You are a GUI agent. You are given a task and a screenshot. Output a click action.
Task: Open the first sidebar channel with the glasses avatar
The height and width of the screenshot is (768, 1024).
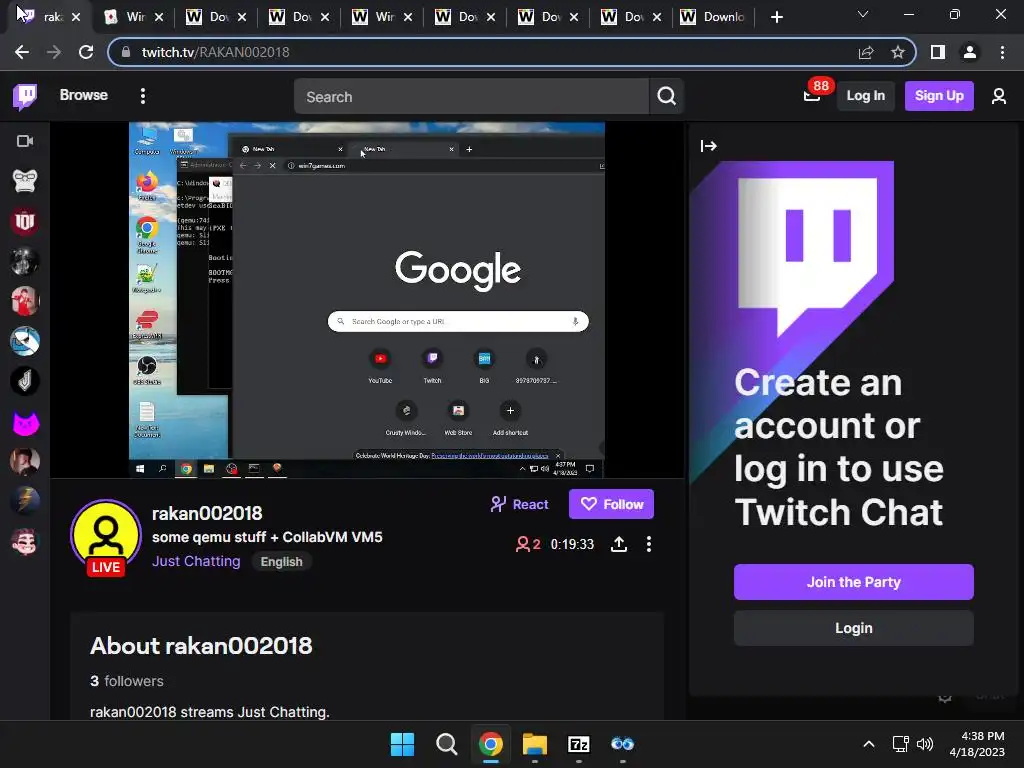click(25, 181)
